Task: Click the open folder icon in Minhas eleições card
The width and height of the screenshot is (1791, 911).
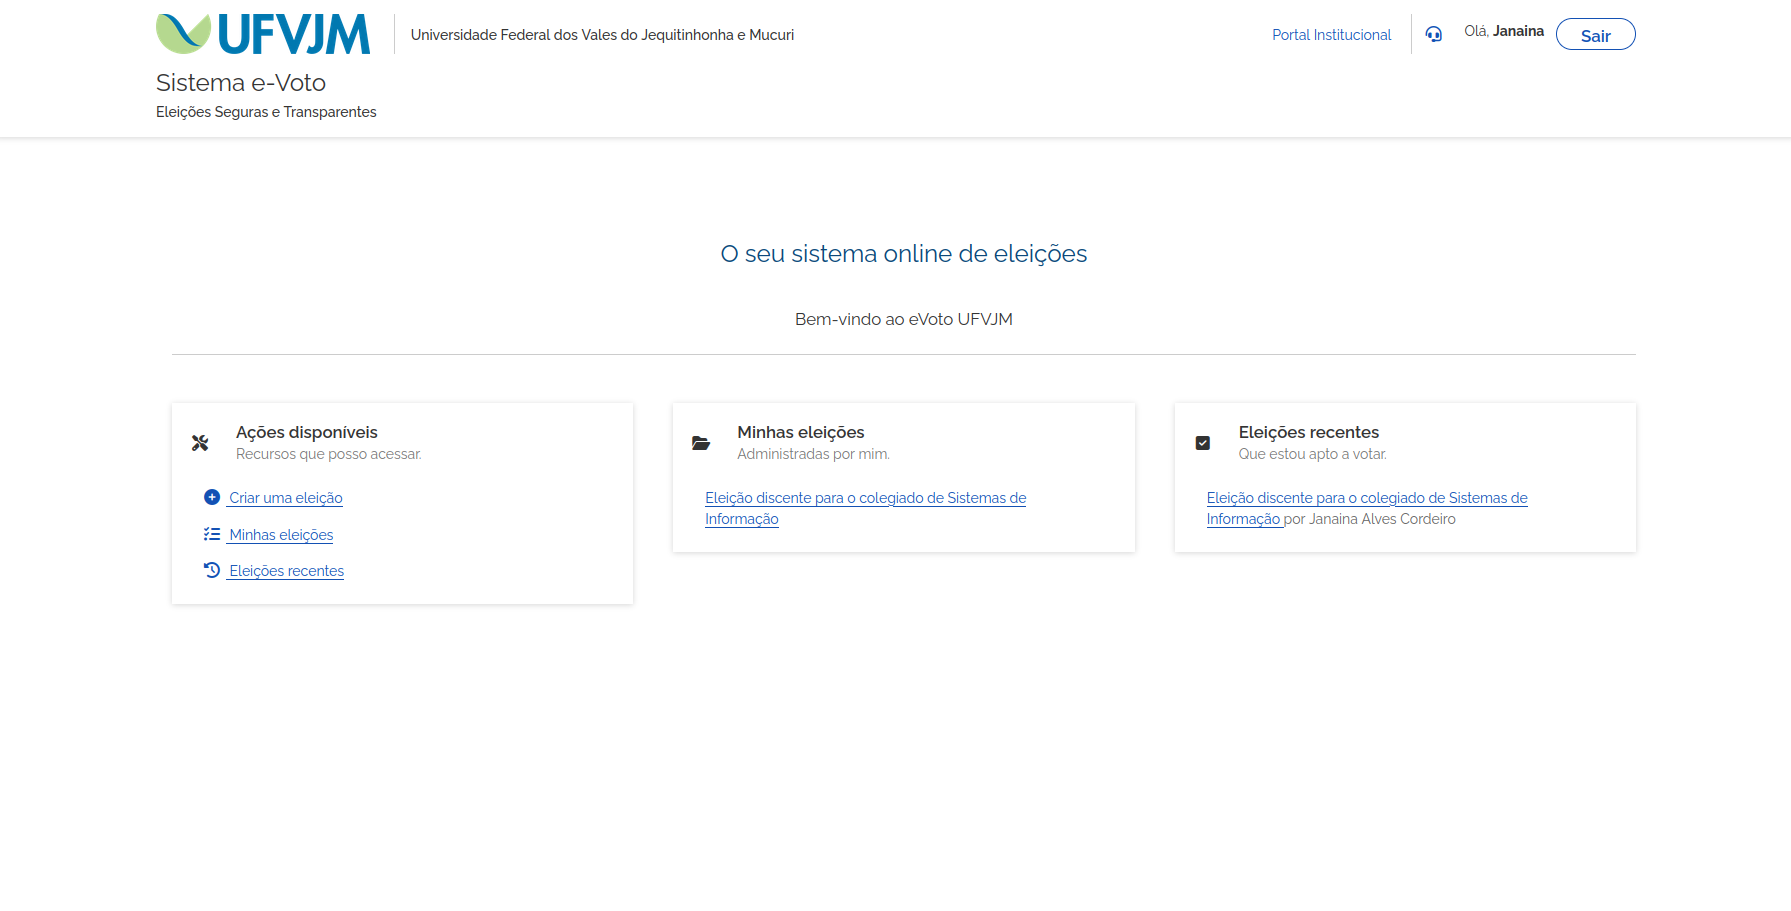Action: click(701, 443)
